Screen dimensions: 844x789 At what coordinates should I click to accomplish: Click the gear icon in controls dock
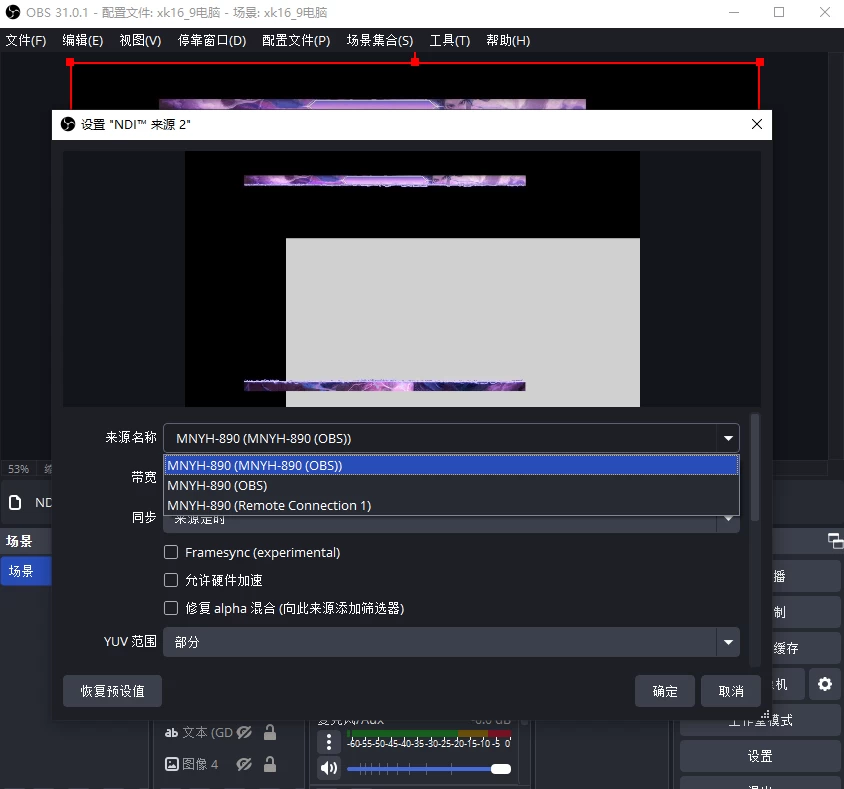pyautogui.click(x=825, y=684)
